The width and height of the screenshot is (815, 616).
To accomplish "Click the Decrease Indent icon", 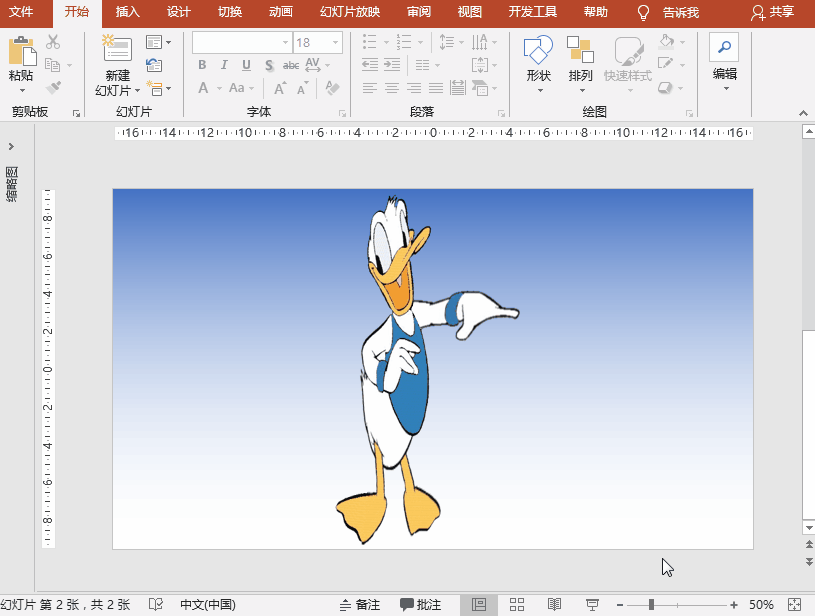I will [370, 64].
